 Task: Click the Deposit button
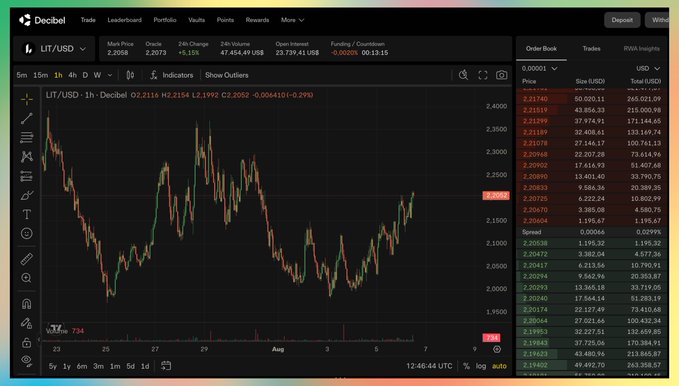coord(622,20)
